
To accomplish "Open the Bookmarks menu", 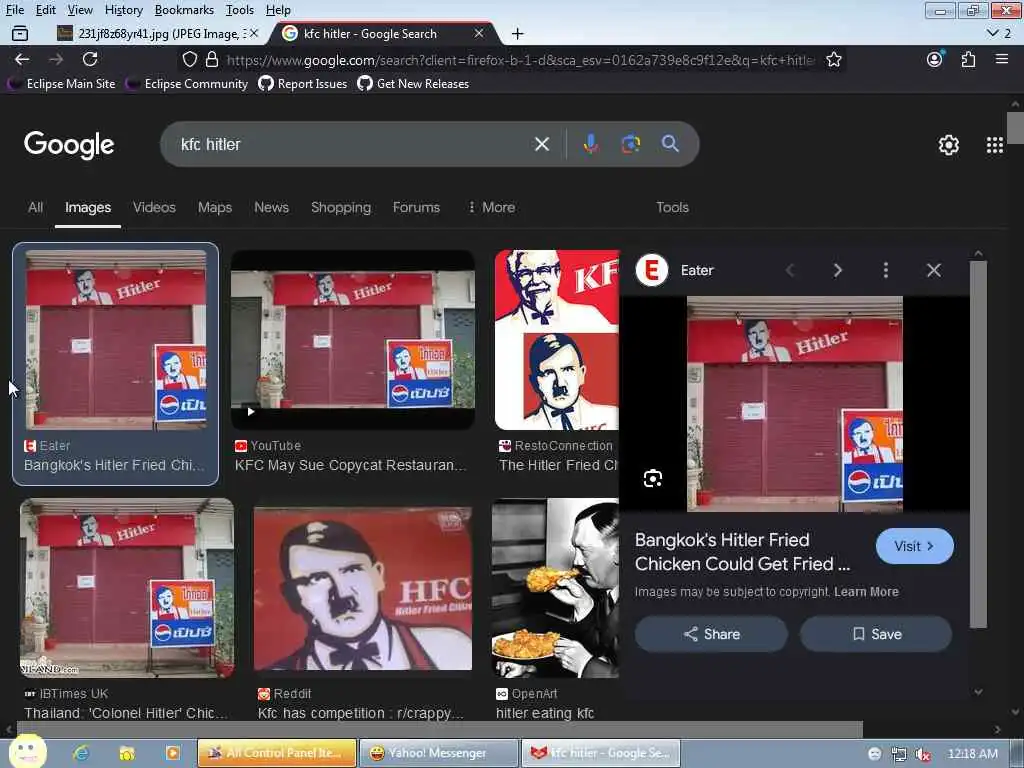I will 184,10.
